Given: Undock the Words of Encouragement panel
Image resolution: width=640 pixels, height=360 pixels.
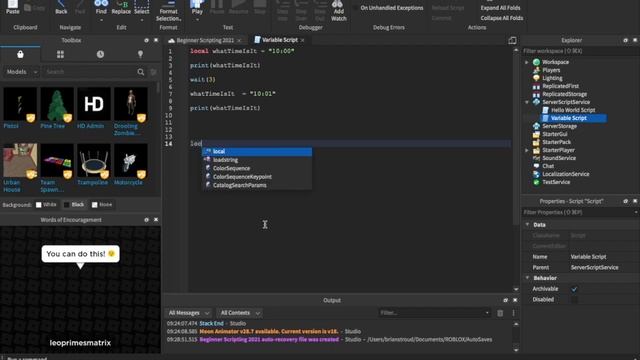Looking at the screenshot, I should click(x=147, y=220).
